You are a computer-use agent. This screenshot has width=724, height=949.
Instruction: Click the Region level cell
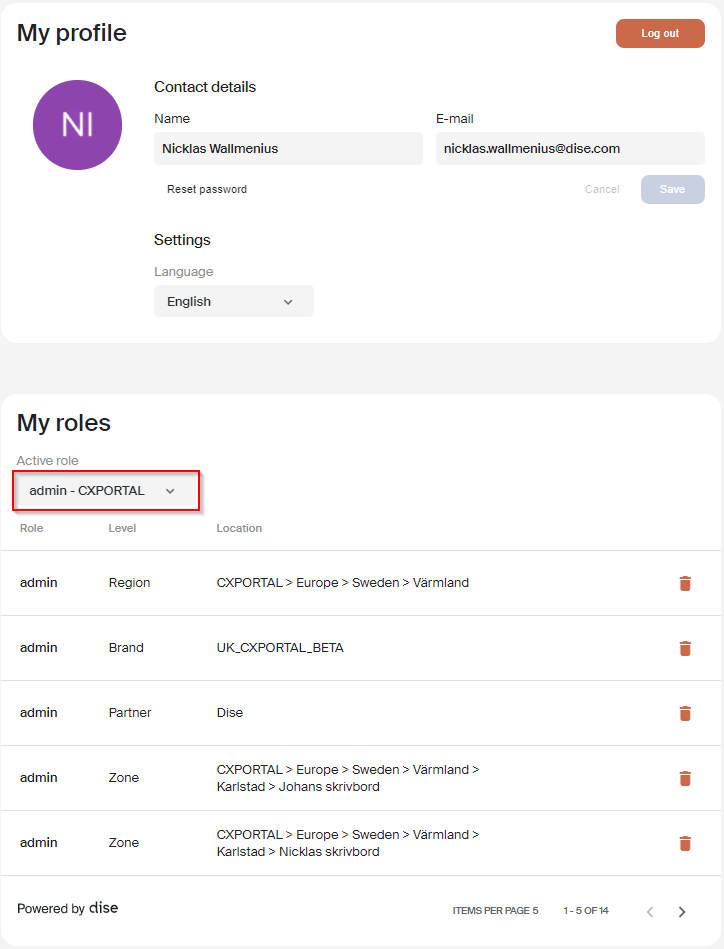(x=130, y=583)
